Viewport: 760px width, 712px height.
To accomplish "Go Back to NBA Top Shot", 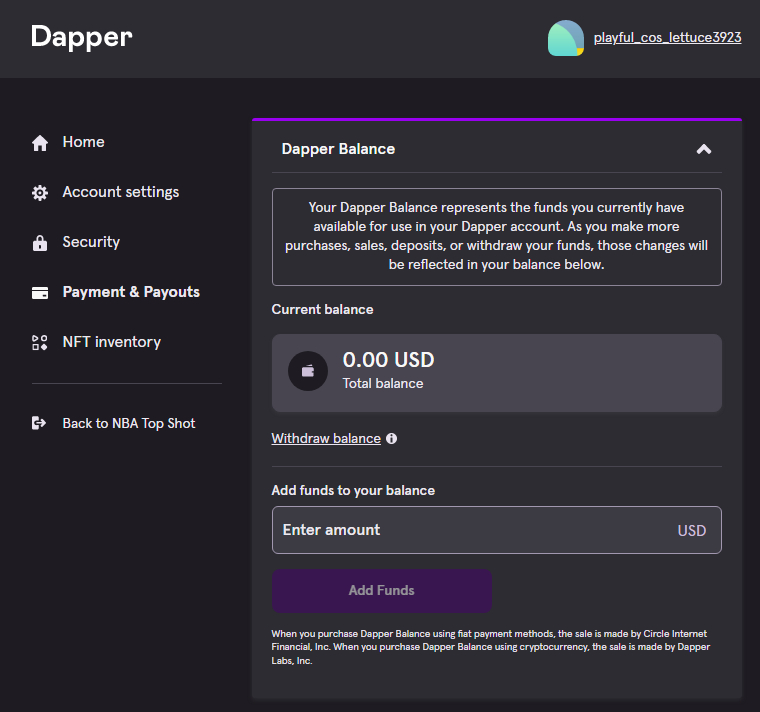I will (129, 423).
